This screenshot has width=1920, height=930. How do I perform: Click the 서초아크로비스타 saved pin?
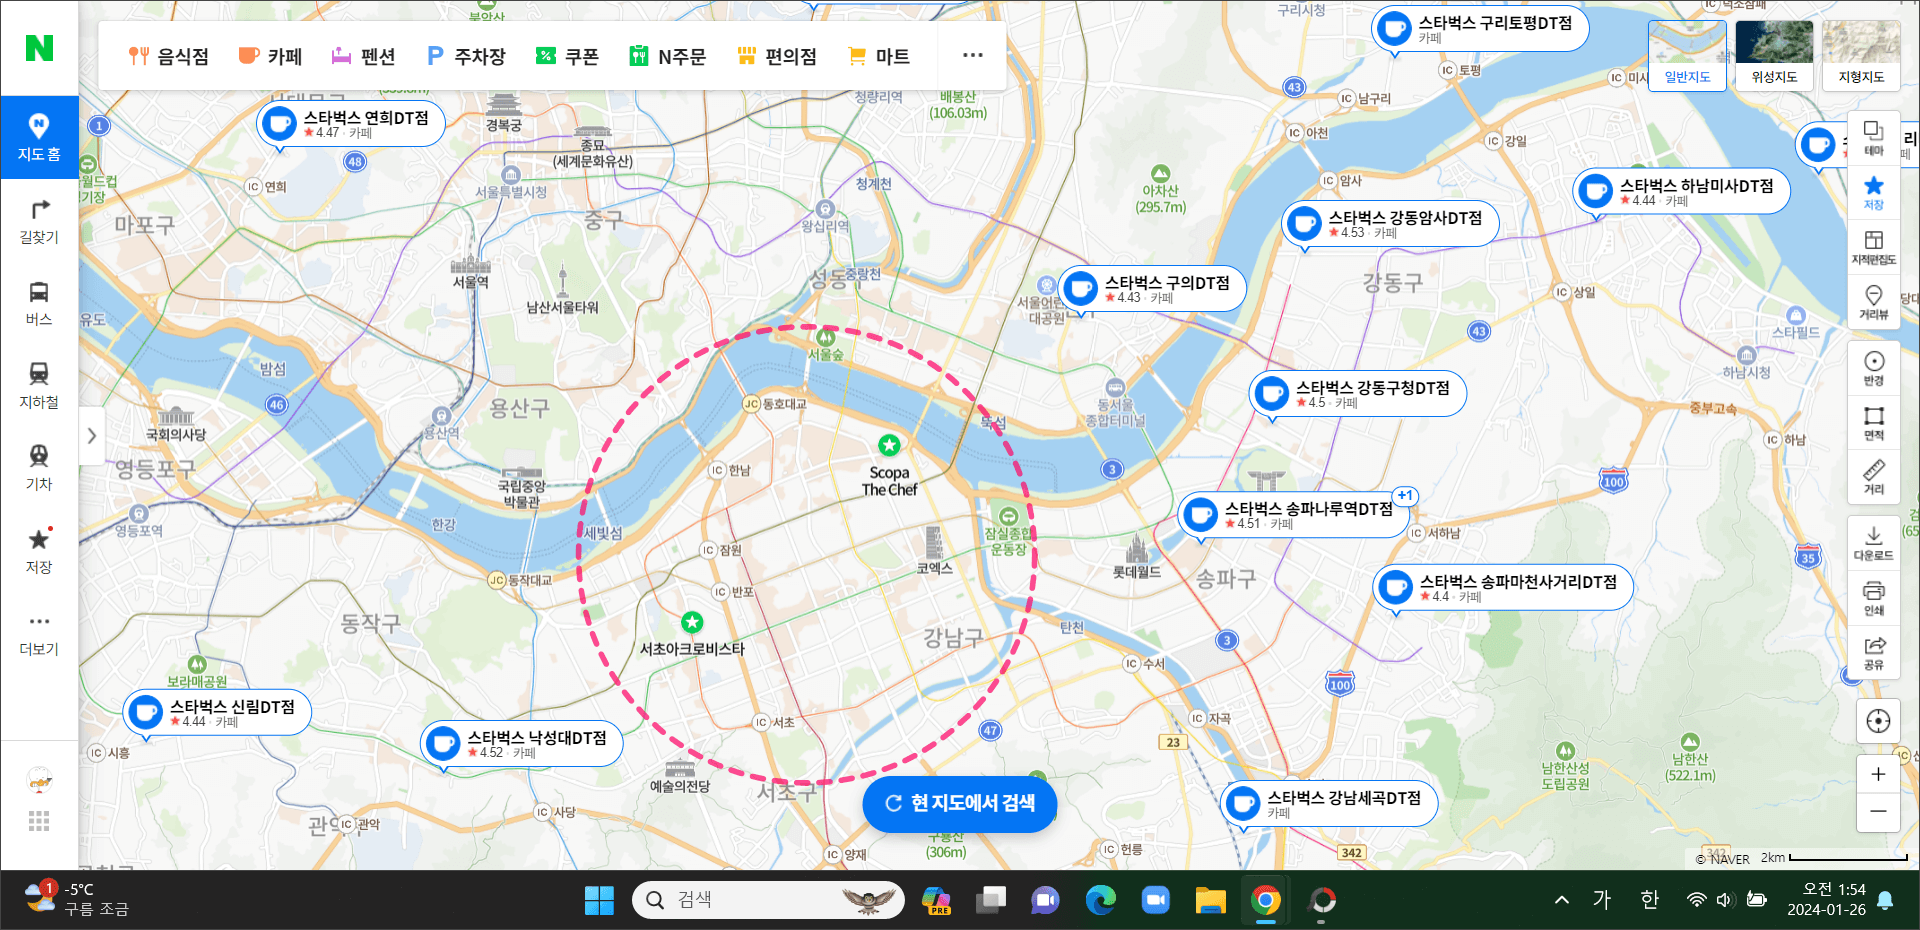pos(692,623)
